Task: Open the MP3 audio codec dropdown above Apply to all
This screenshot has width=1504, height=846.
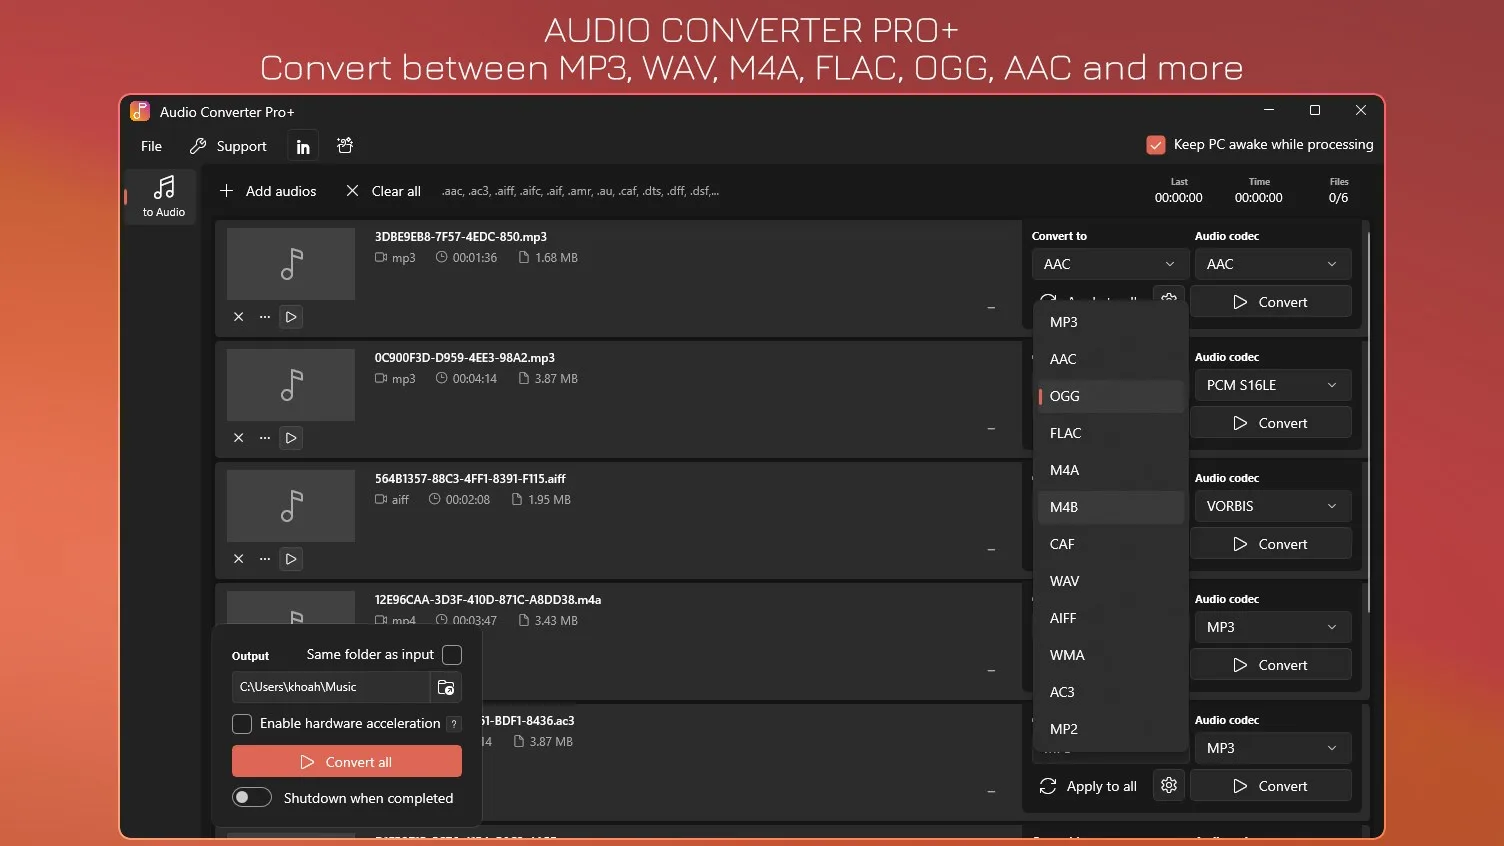Action: point(1272,748)
